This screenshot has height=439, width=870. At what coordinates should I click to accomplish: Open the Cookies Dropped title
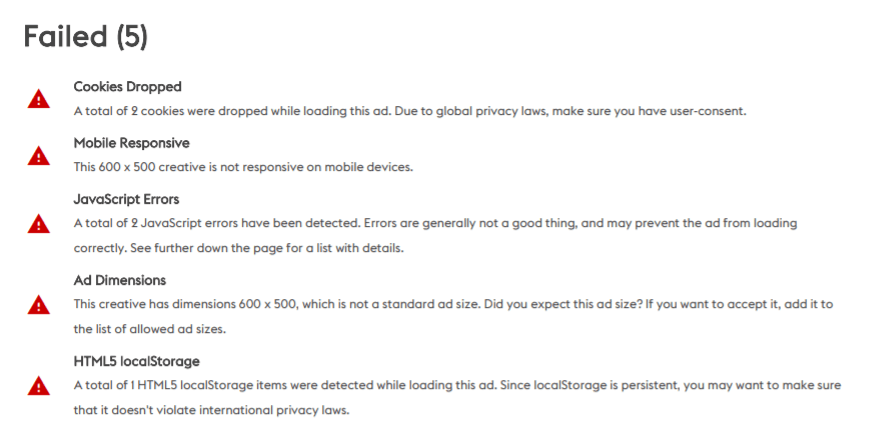point(128,87)
